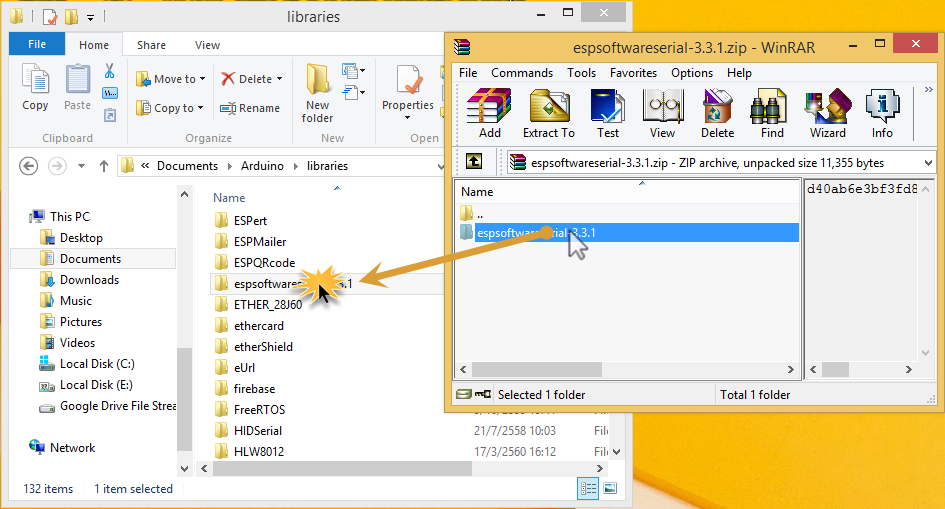Screen dimensions: 945x509
Task: Switch to Details view layout icon
Action: (588, 489)
